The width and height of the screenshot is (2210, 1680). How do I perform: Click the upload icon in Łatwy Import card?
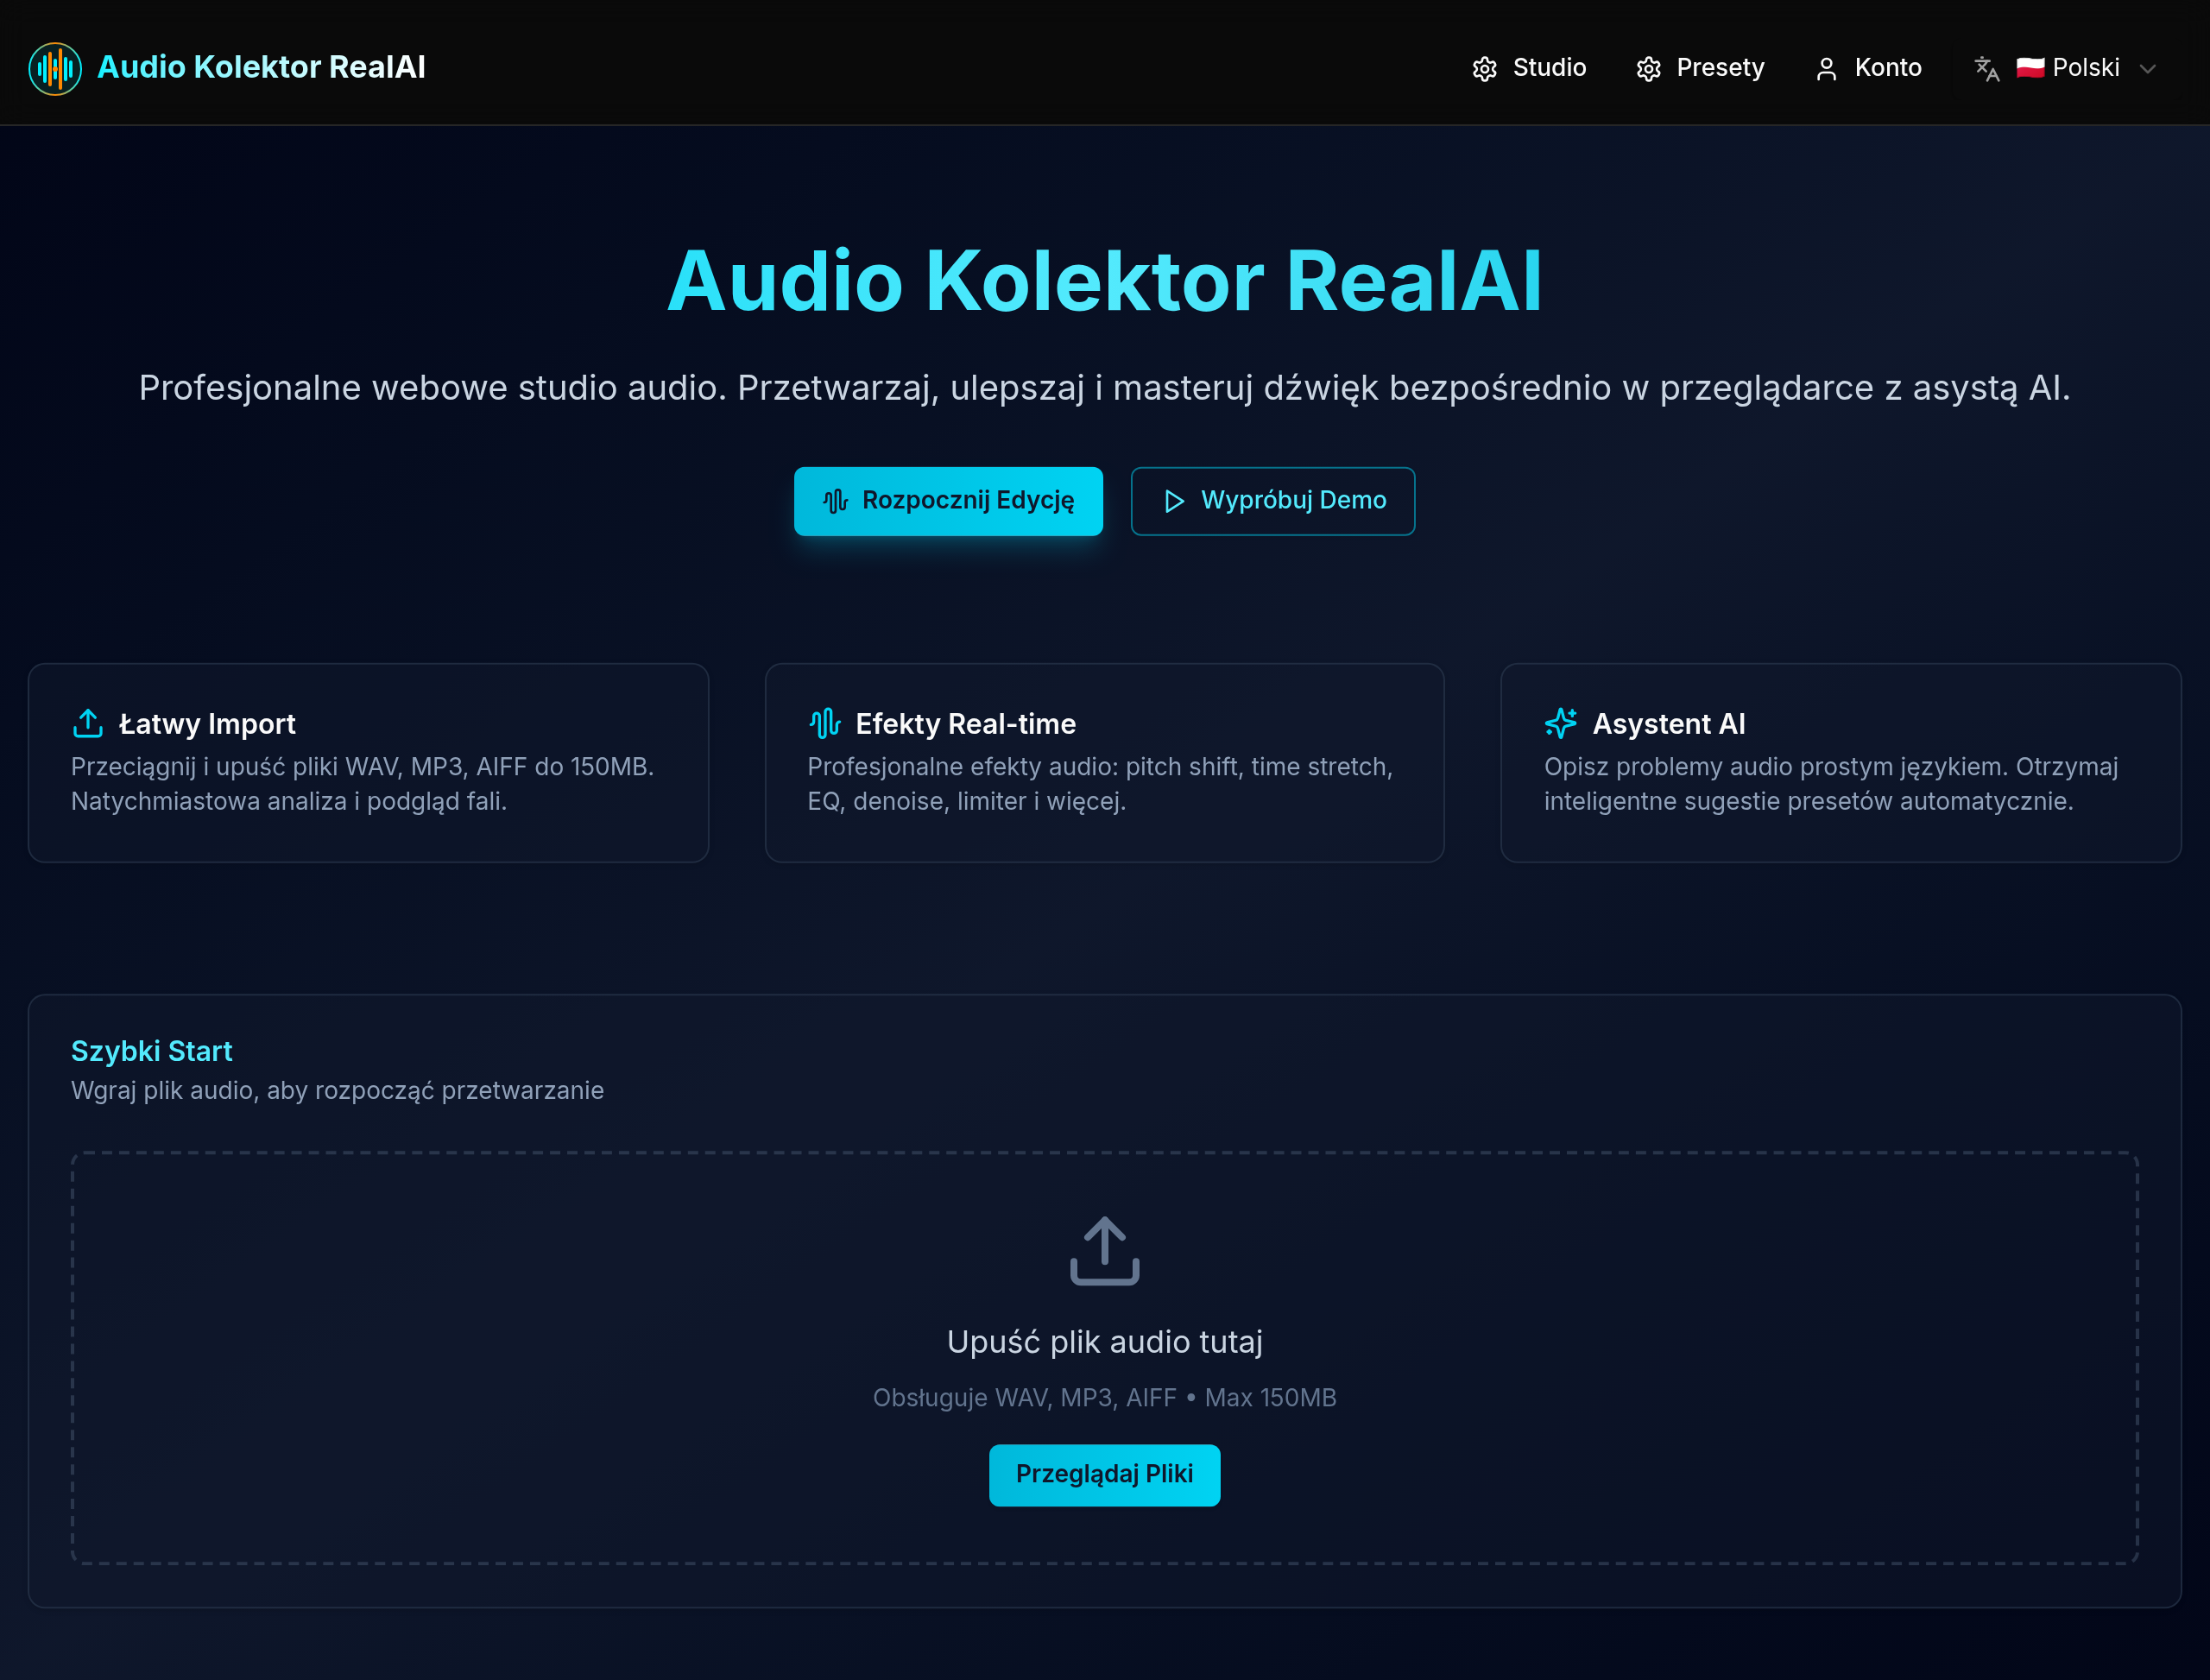tap(88, 723)
